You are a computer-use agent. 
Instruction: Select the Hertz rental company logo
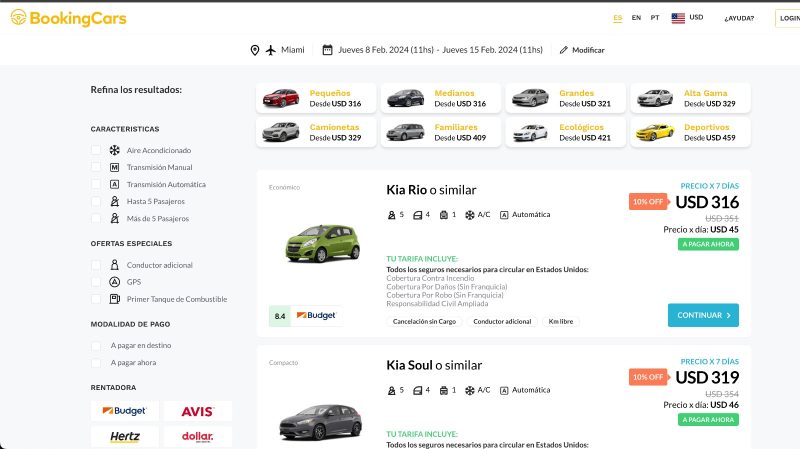[x=124, y=436]
